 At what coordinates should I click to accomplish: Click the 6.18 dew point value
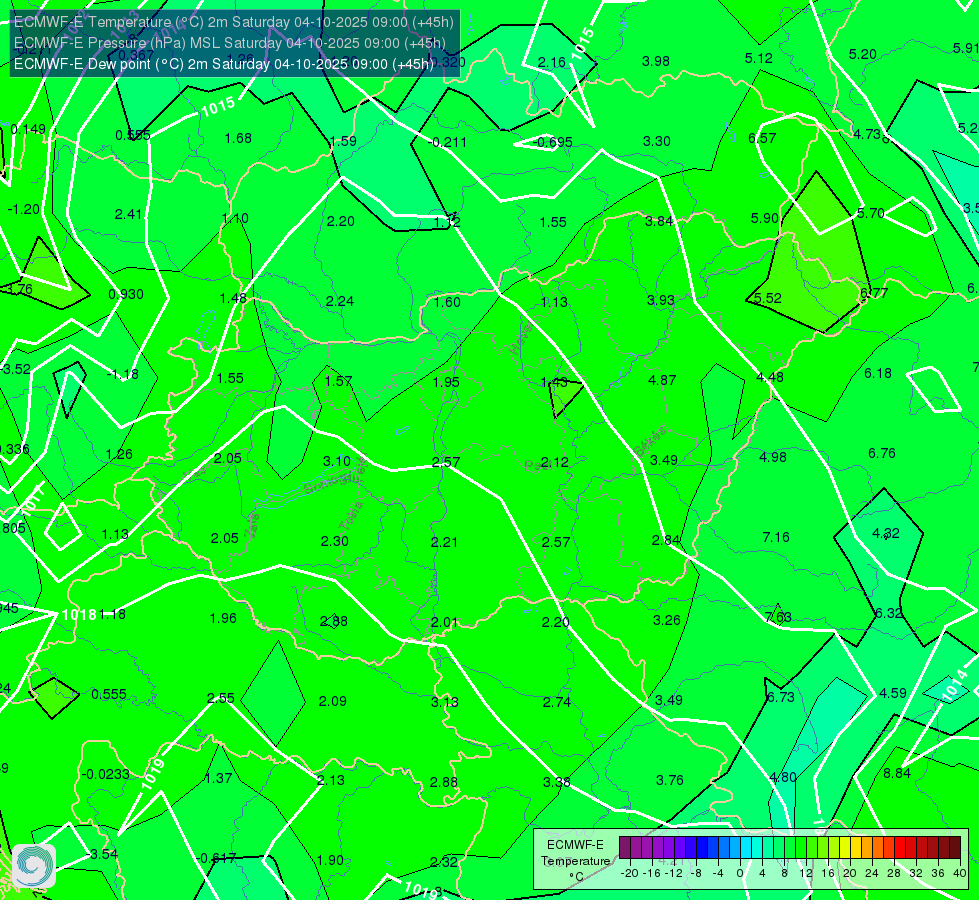coord(878,373)
